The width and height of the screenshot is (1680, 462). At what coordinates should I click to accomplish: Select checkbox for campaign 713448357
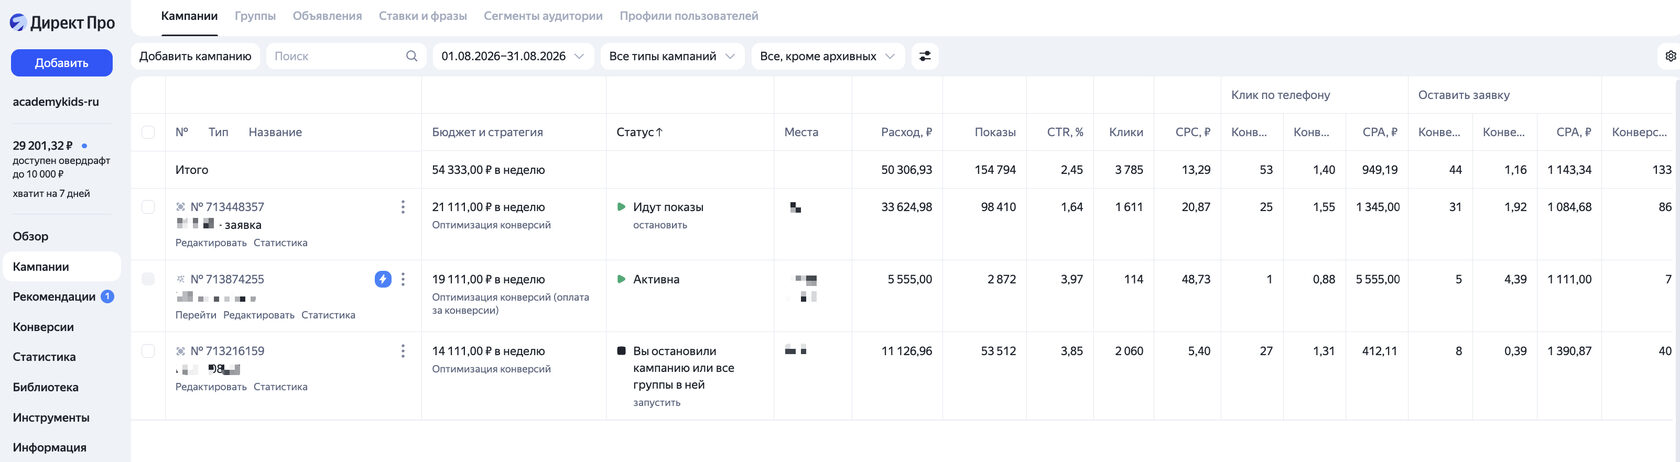click(x=148, y=207)
